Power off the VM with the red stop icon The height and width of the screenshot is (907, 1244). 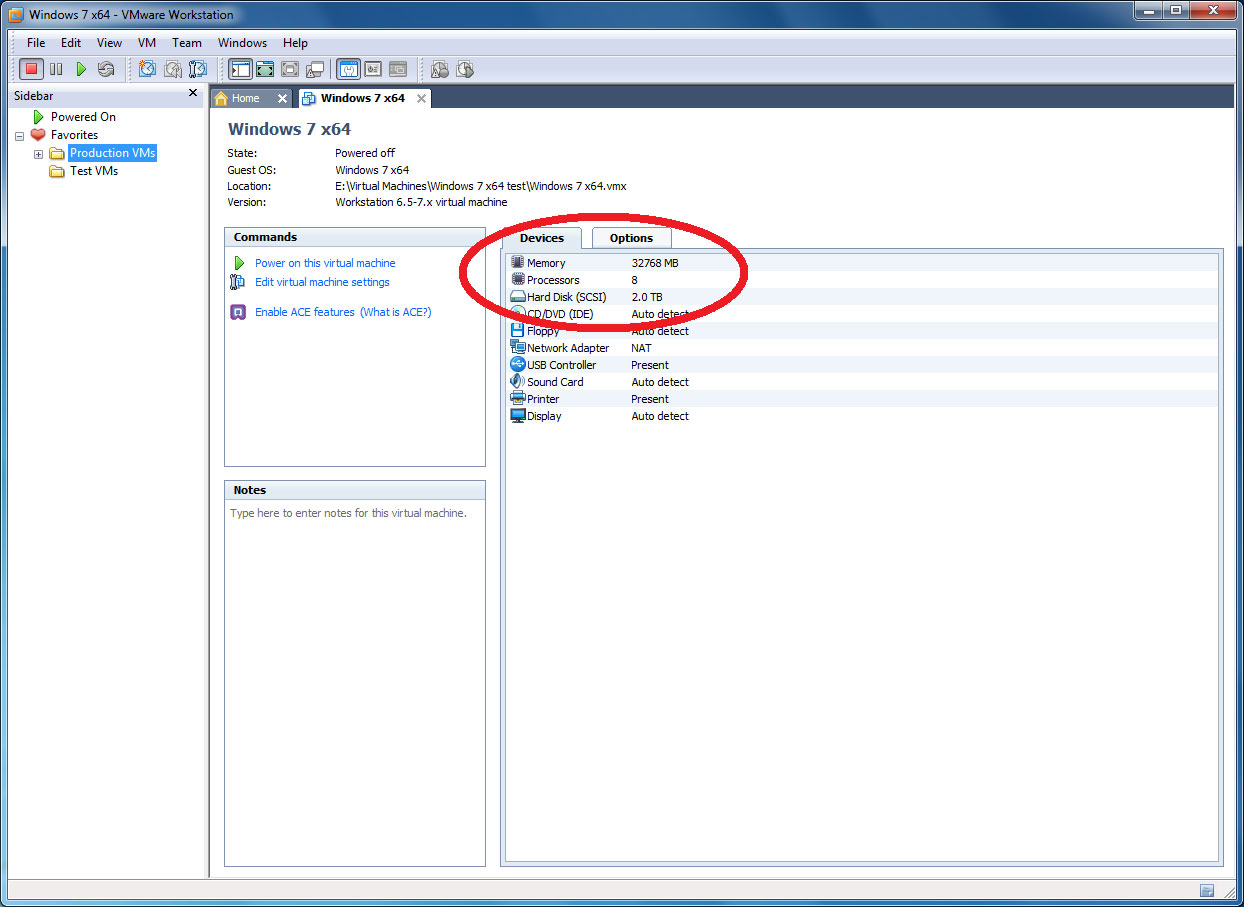(32, 68)
